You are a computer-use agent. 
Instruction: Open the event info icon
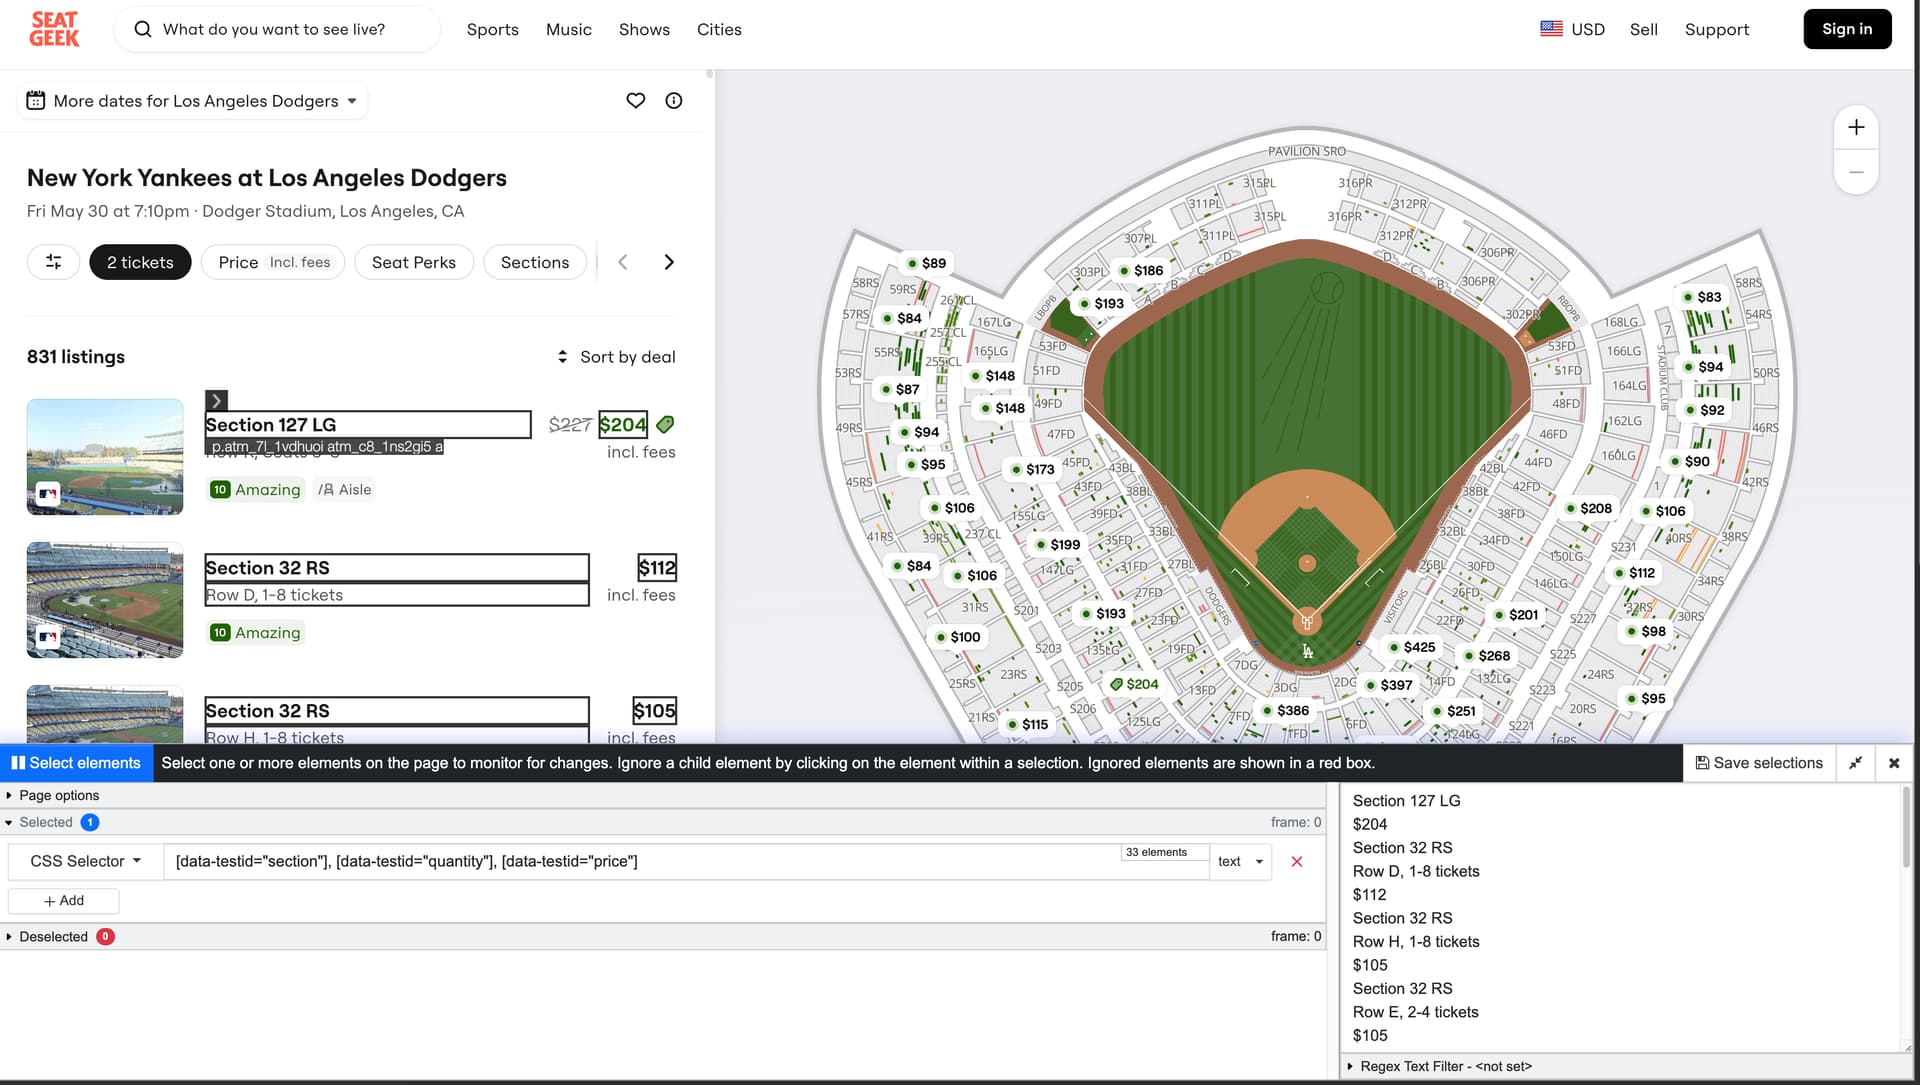tap(674, 100)
